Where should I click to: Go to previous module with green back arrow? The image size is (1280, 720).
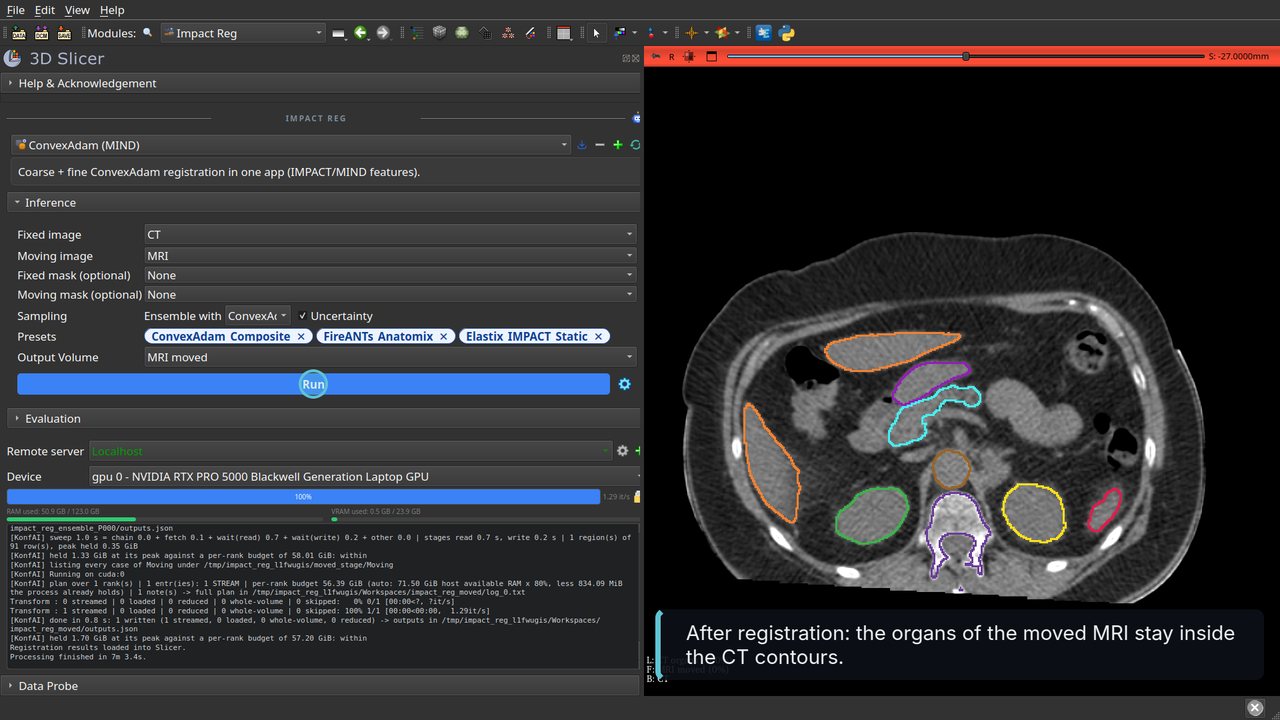361,33
